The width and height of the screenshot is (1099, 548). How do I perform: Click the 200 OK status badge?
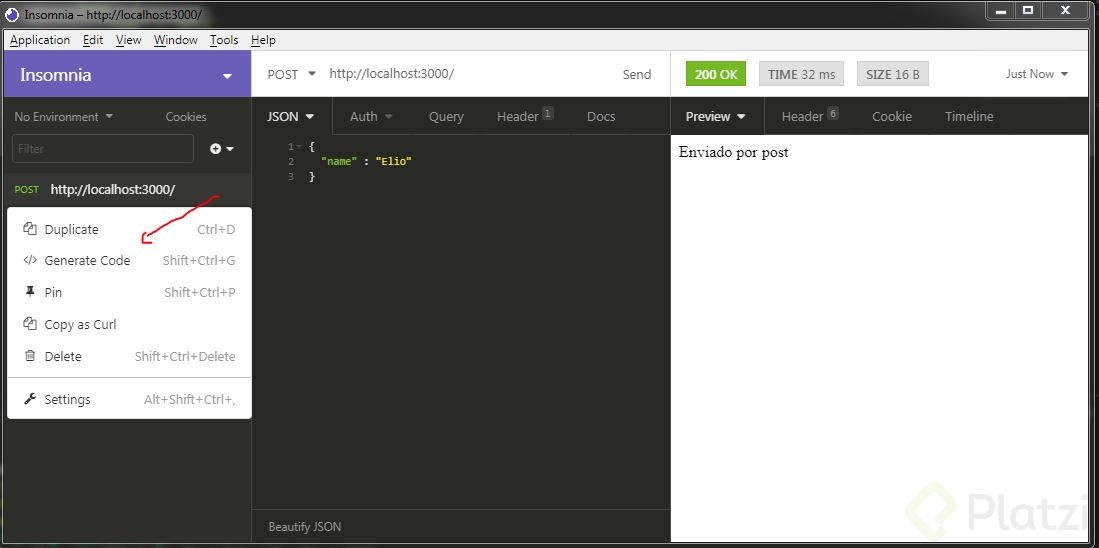pos(716,74)
